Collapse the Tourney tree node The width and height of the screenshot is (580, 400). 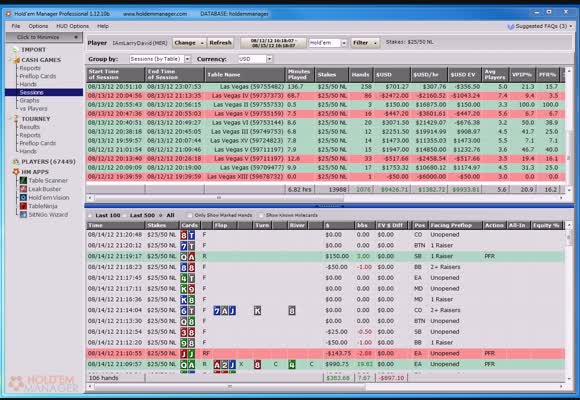coord(10,119)
